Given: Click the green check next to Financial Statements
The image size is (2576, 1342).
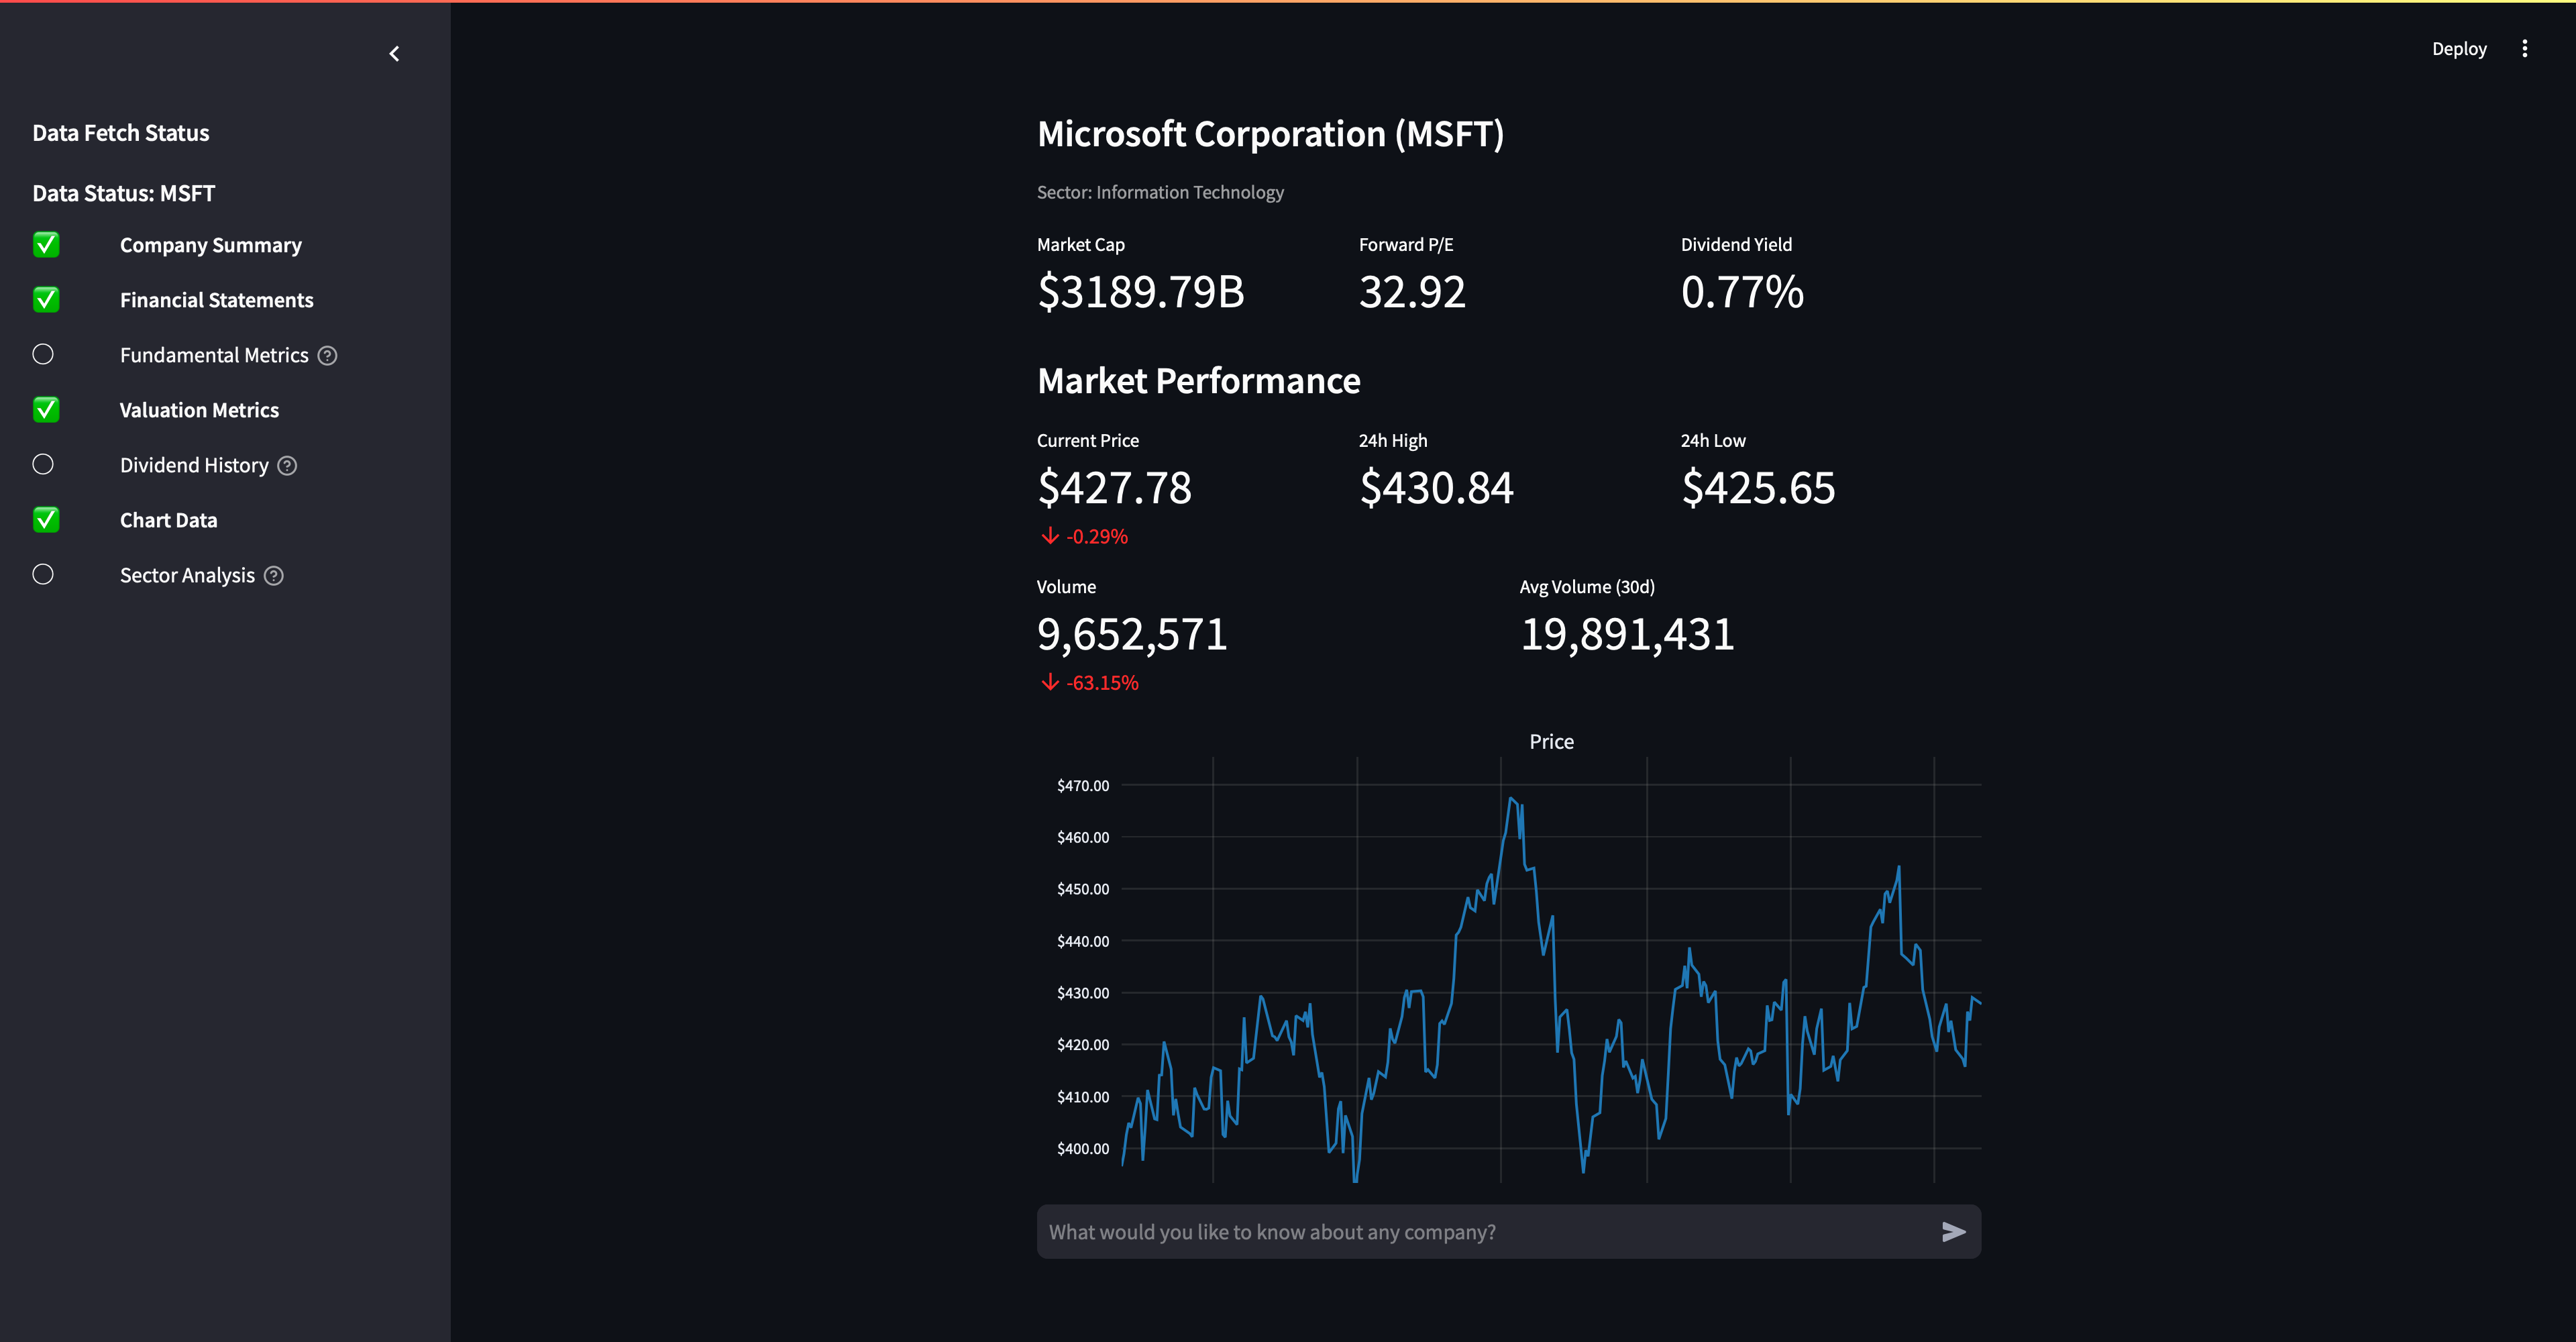Looking at the screenshot, I should (46, 300).
